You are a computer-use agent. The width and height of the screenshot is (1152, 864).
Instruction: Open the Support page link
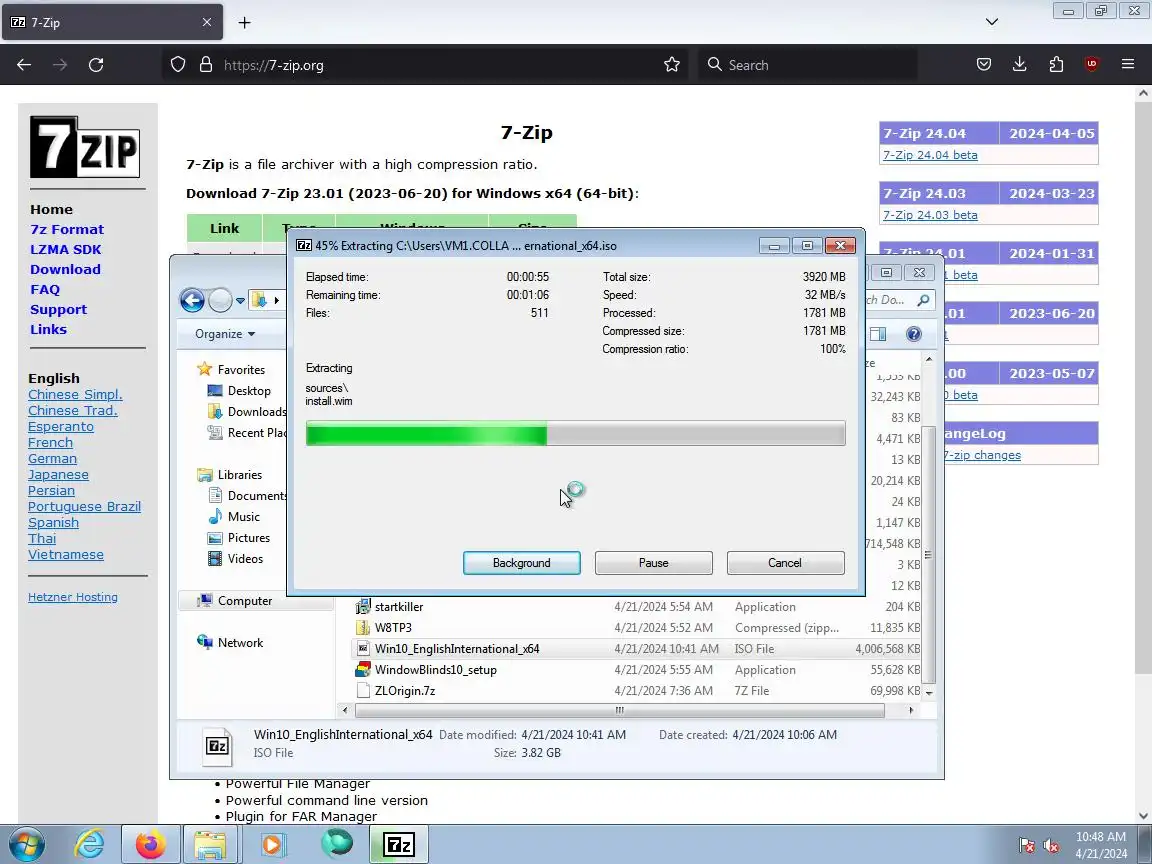[58, 309]
